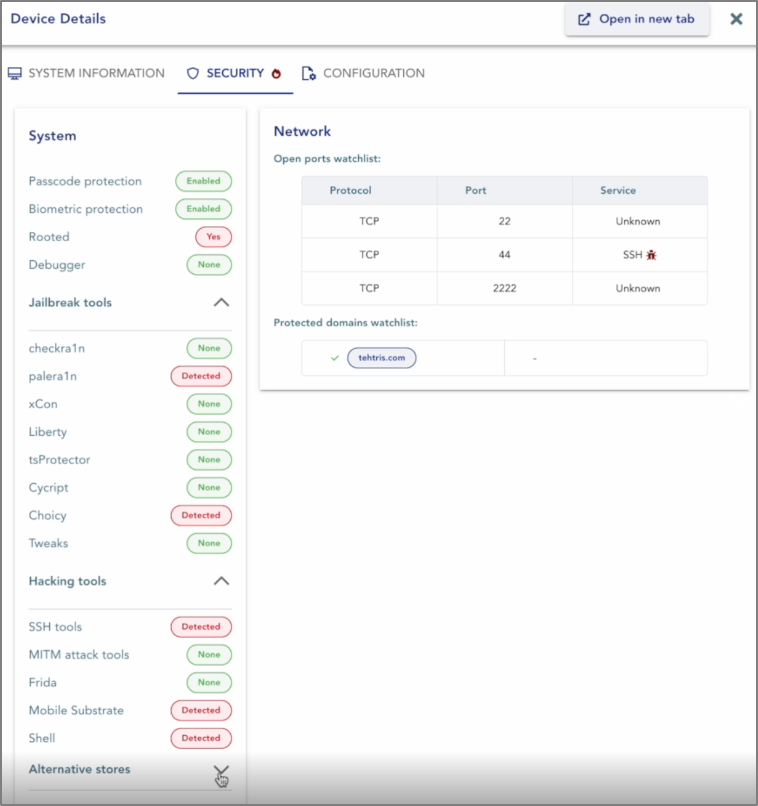The image size is (758, 806).
Task: Click the Biometric protection Enabled badge
Action: [204, 209]
